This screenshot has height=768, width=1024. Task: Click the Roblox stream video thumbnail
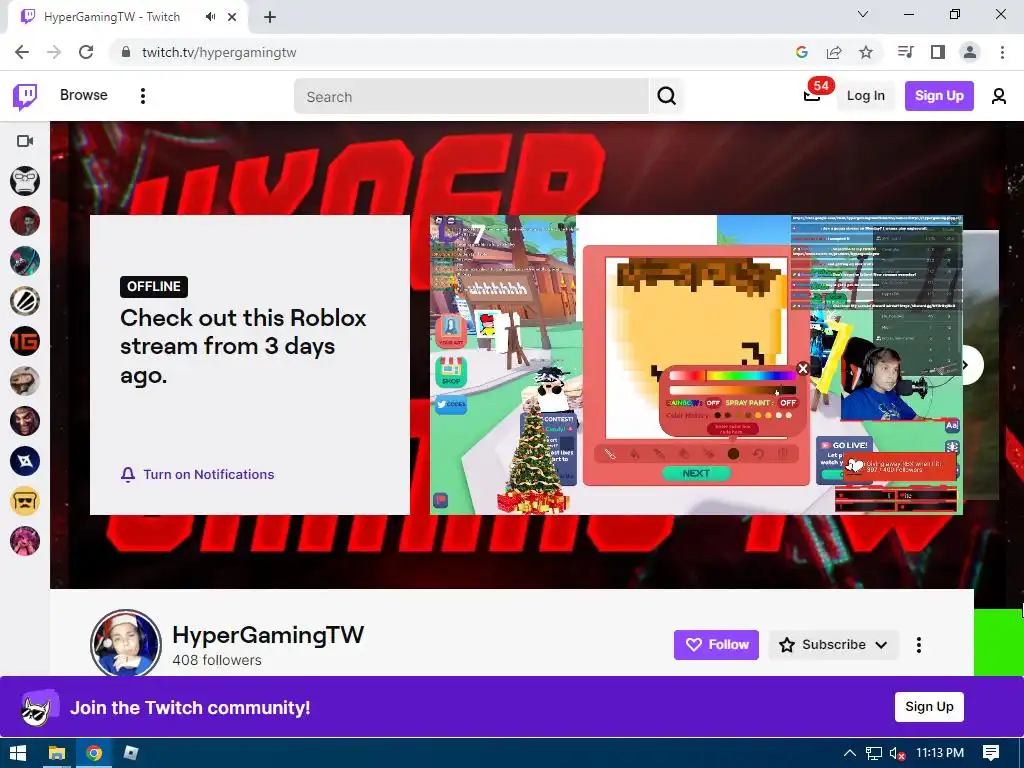point(696,365)
